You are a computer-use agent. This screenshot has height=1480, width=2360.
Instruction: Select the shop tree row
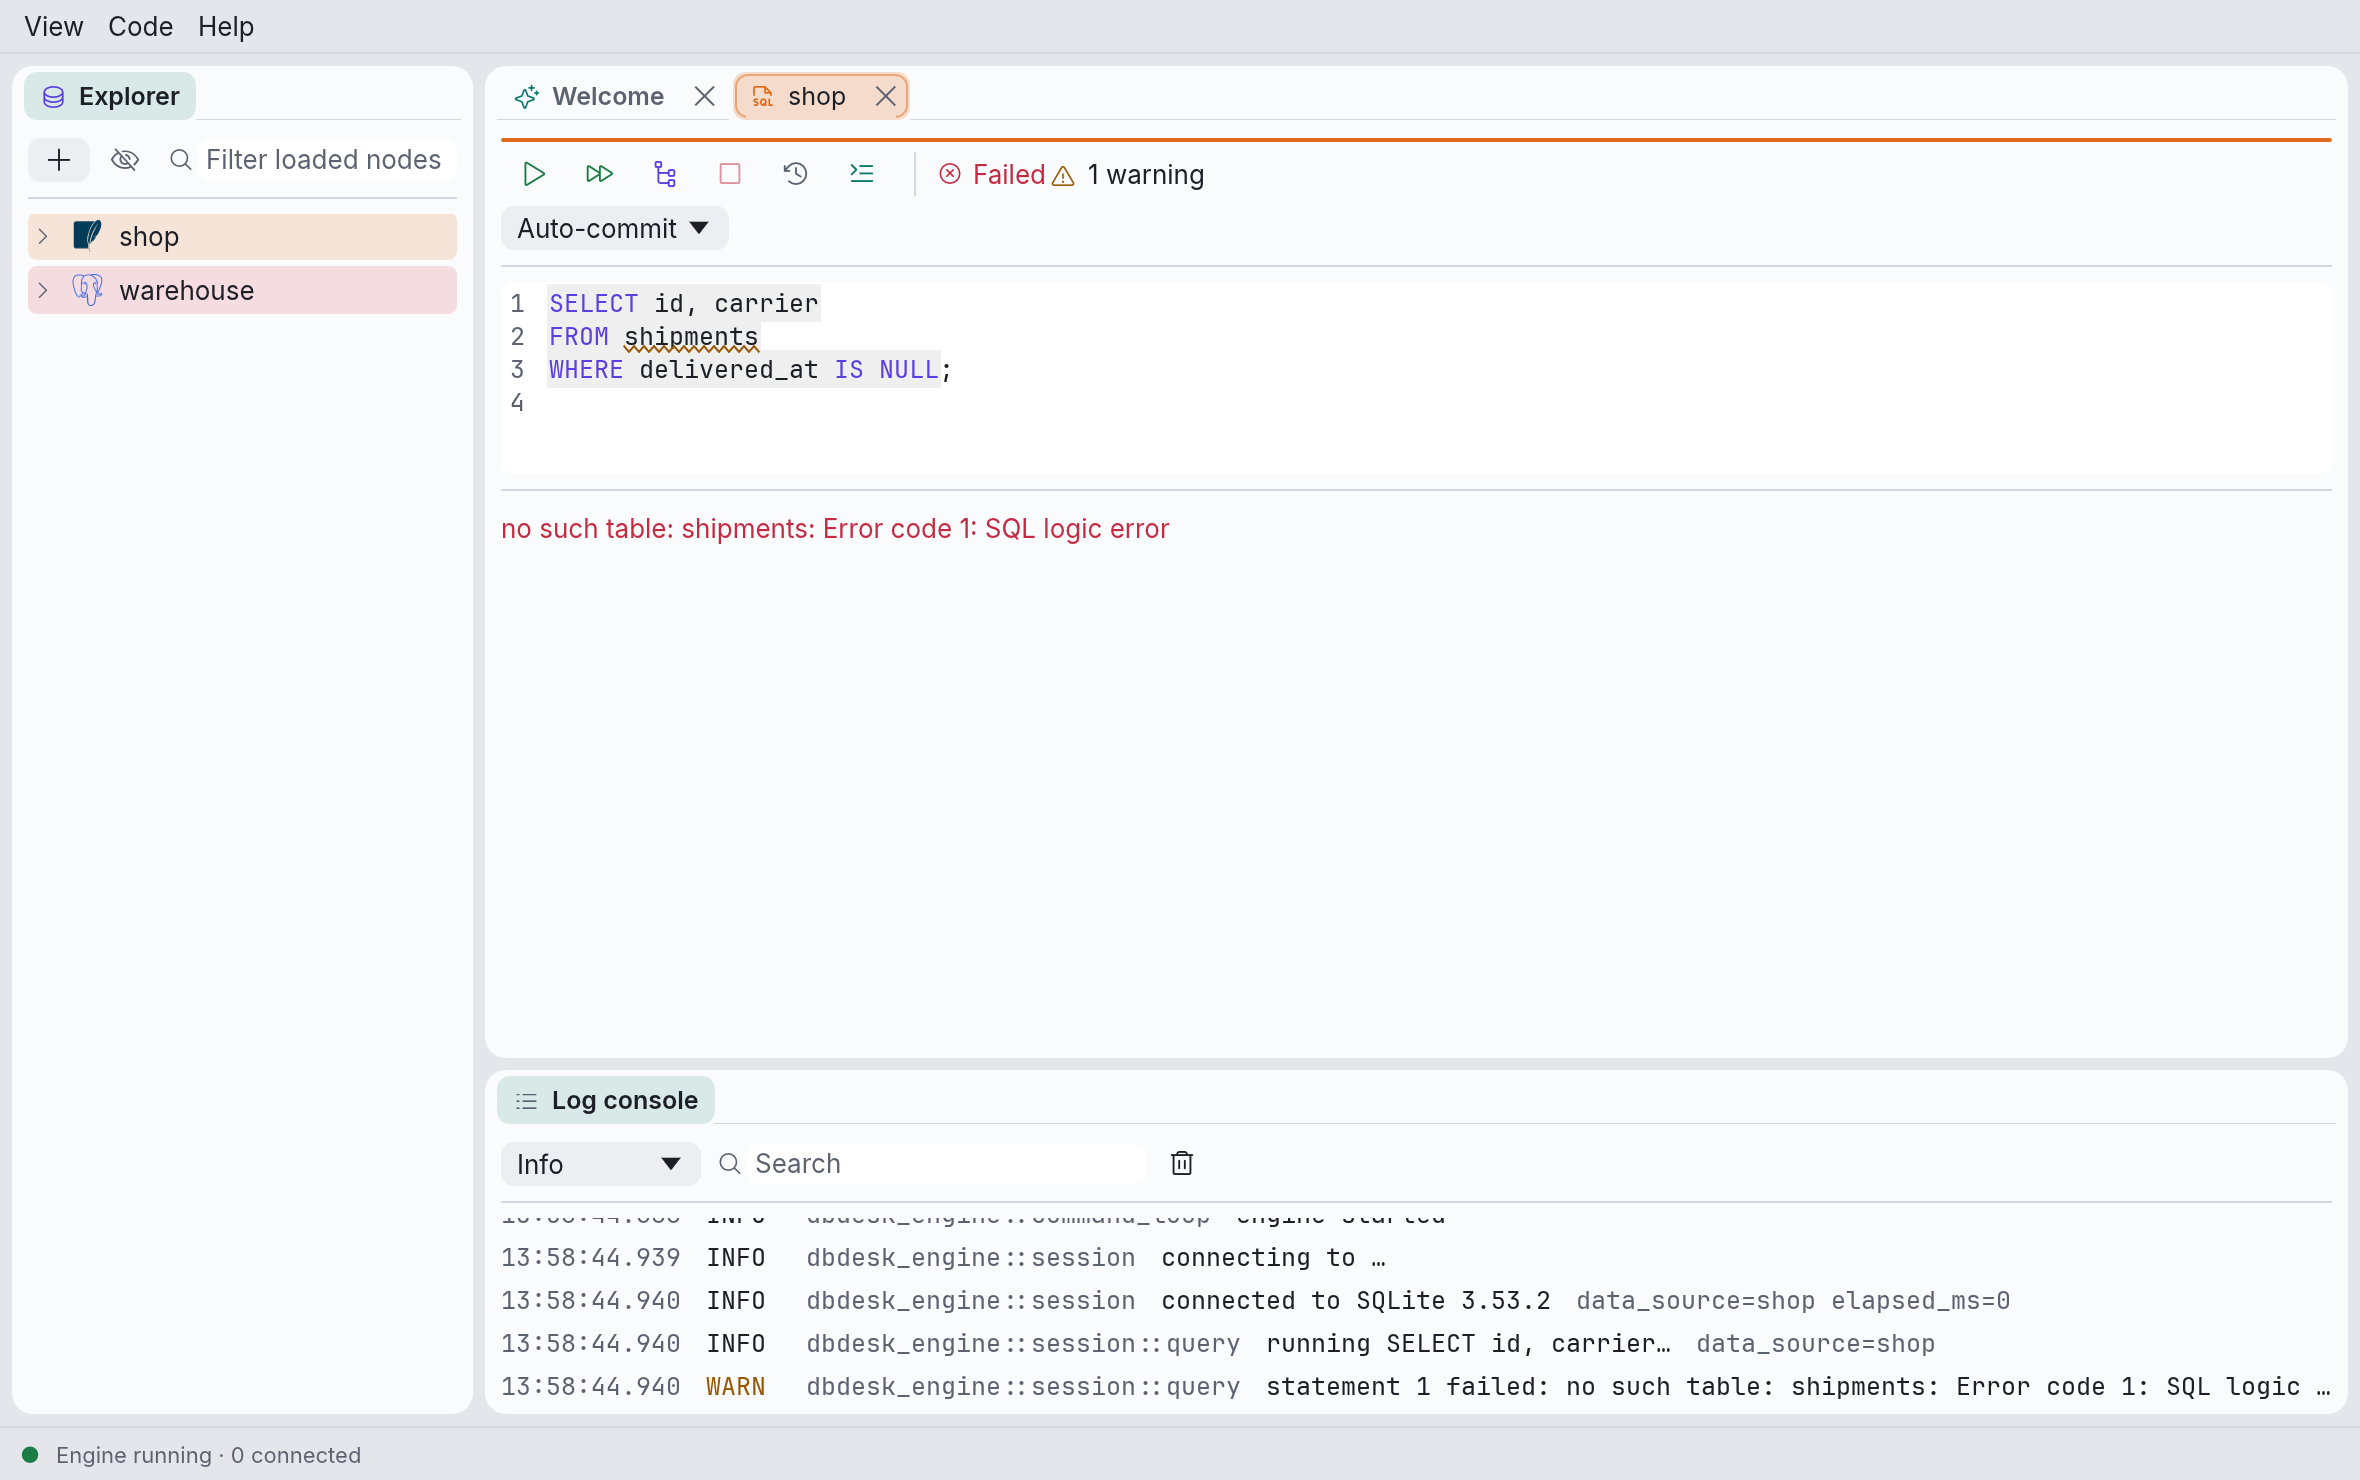click(242, 236)
